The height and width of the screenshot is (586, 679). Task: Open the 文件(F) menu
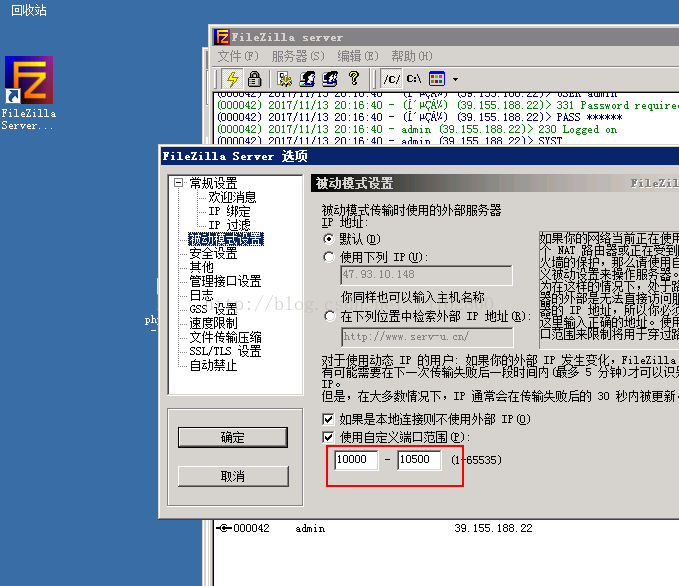coord(238,56)
